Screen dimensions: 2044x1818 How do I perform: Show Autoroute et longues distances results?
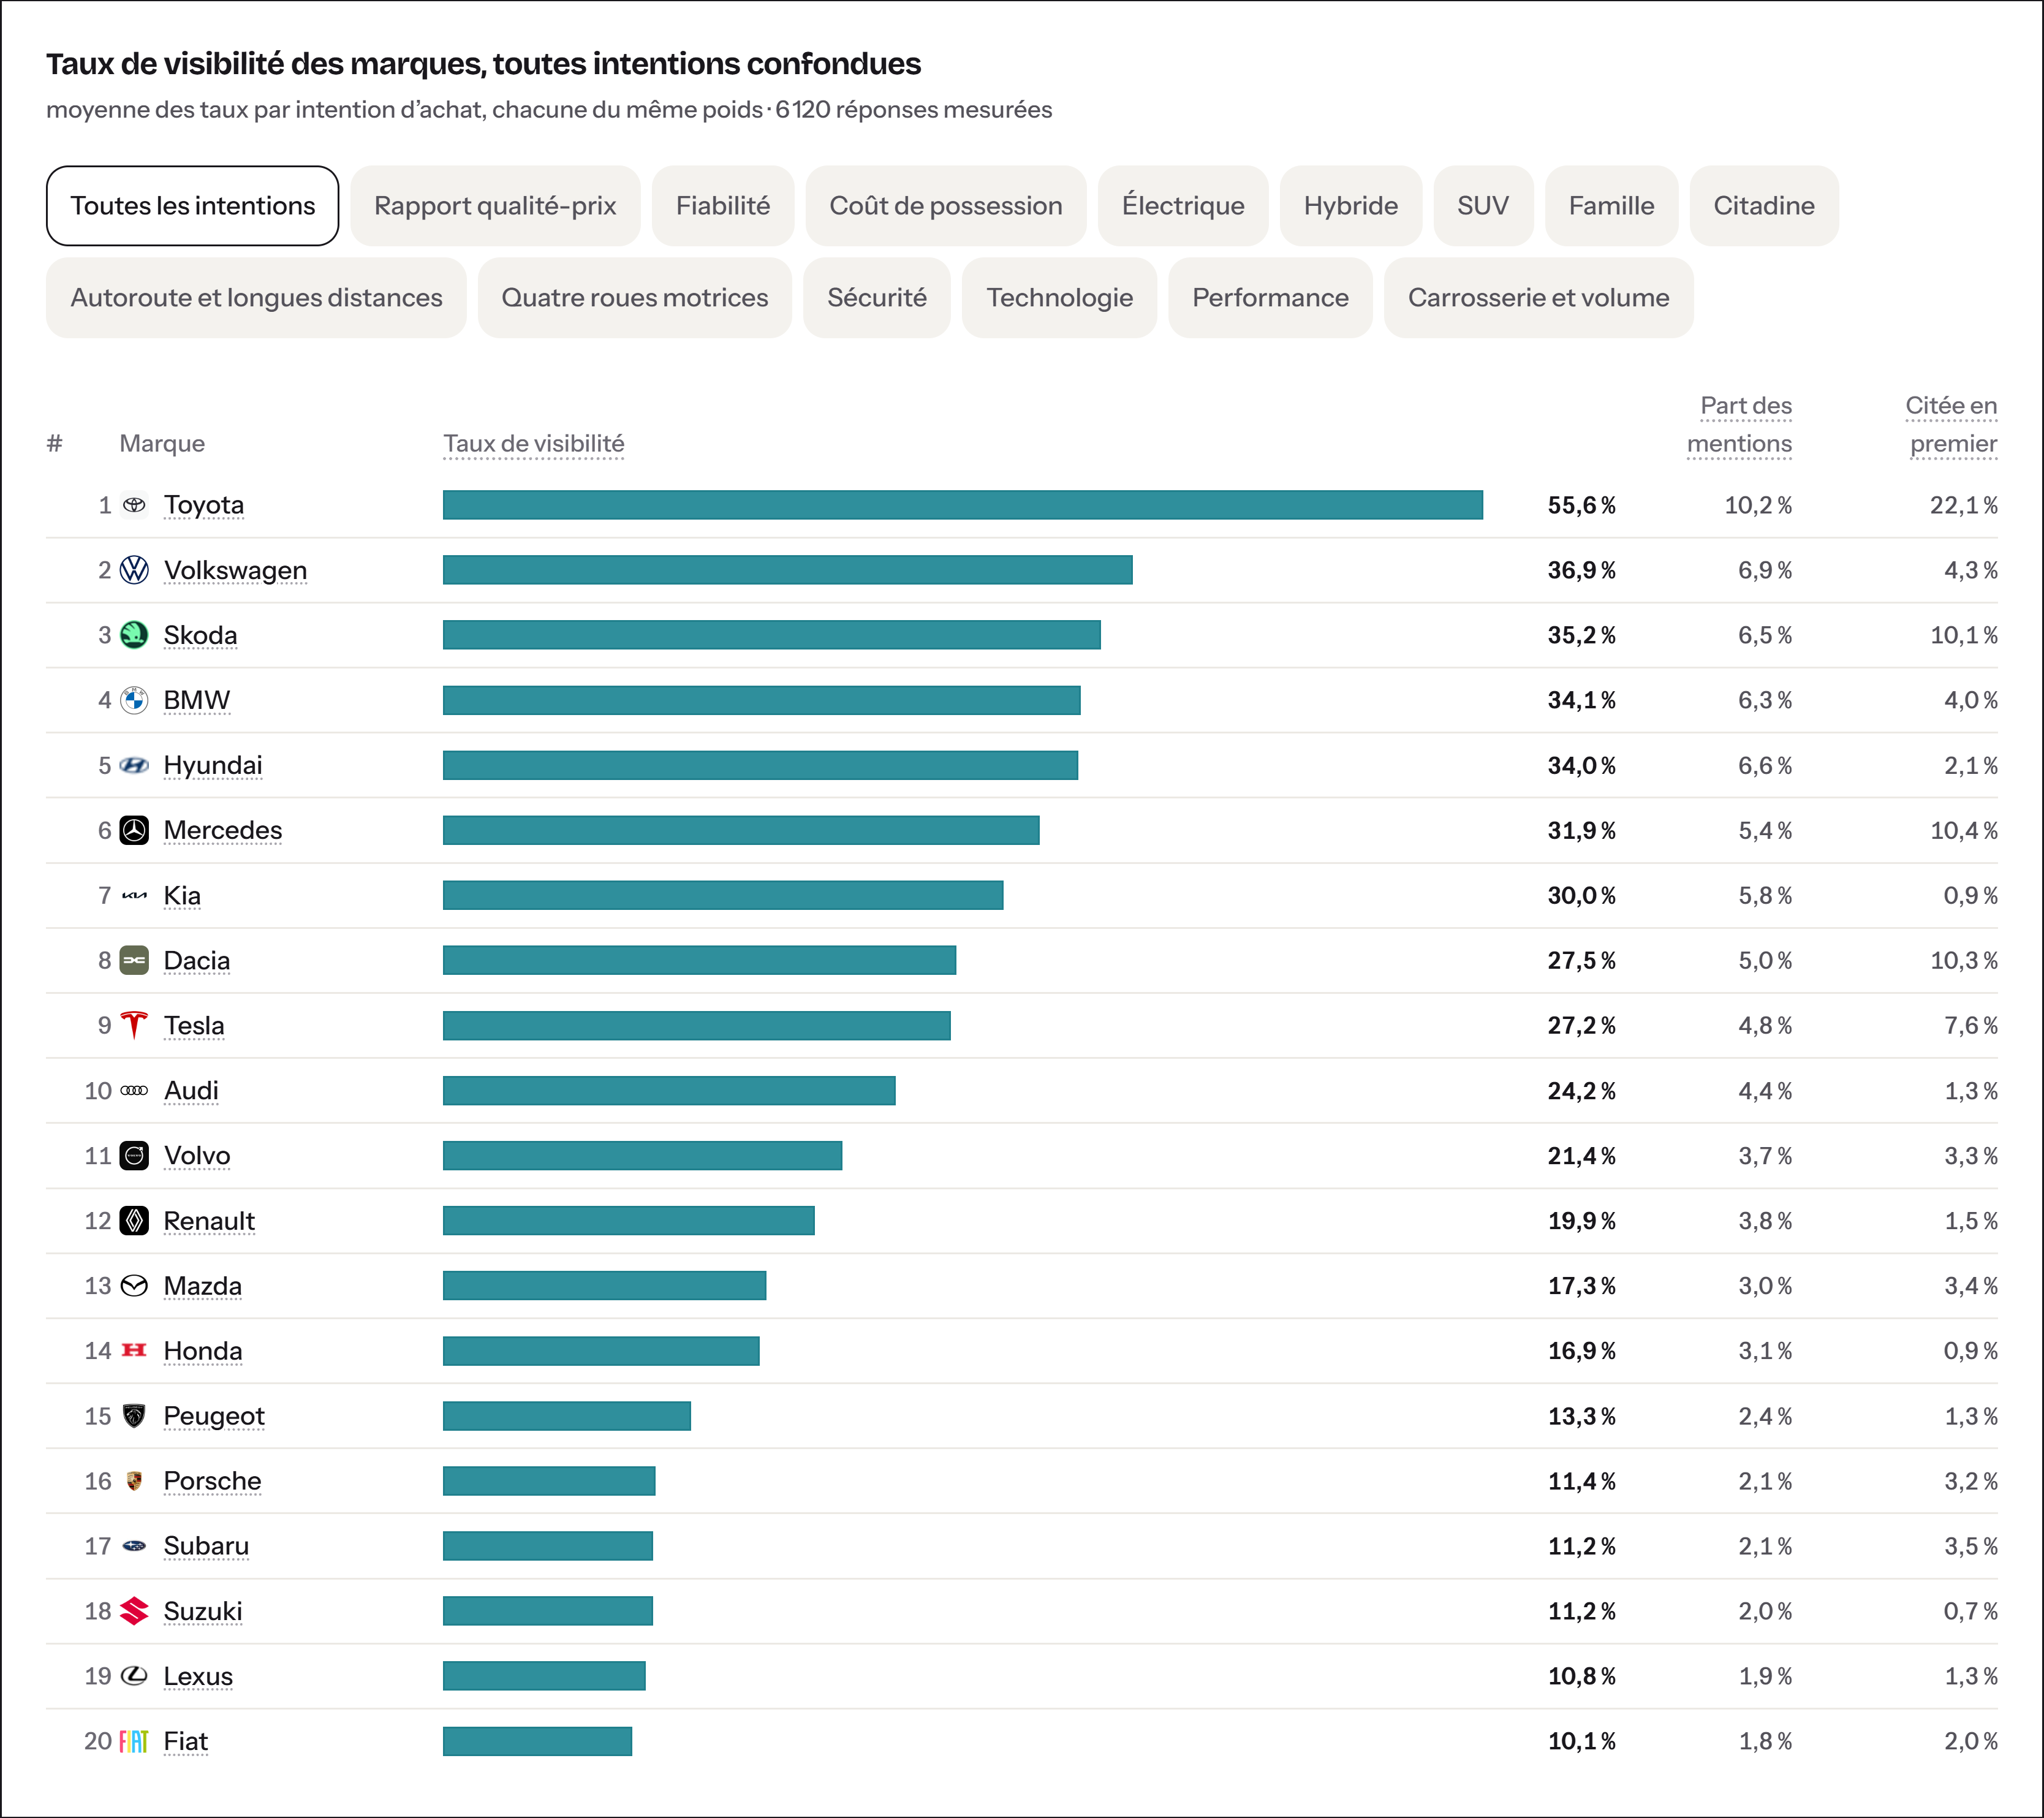pyautogui.click(x=256, y=298)
